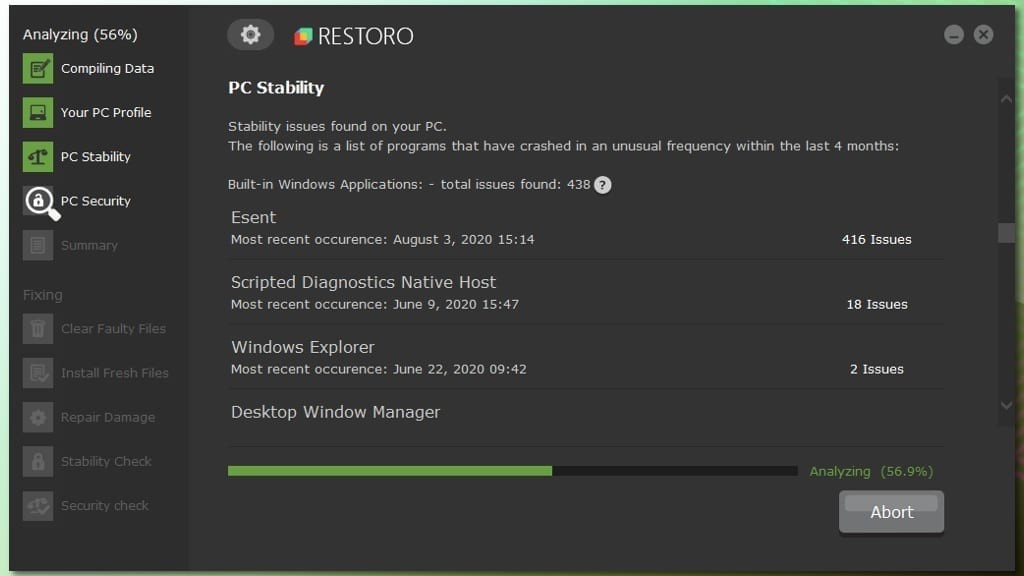Screen dimensions: 1024x576
Task: Open the Your PC Profile step label
Action: (x=106, y=112)
